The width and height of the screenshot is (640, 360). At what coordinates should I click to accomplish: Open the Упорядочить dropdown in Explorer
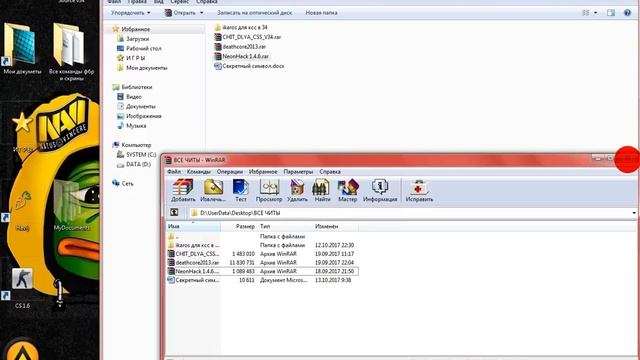131,13
